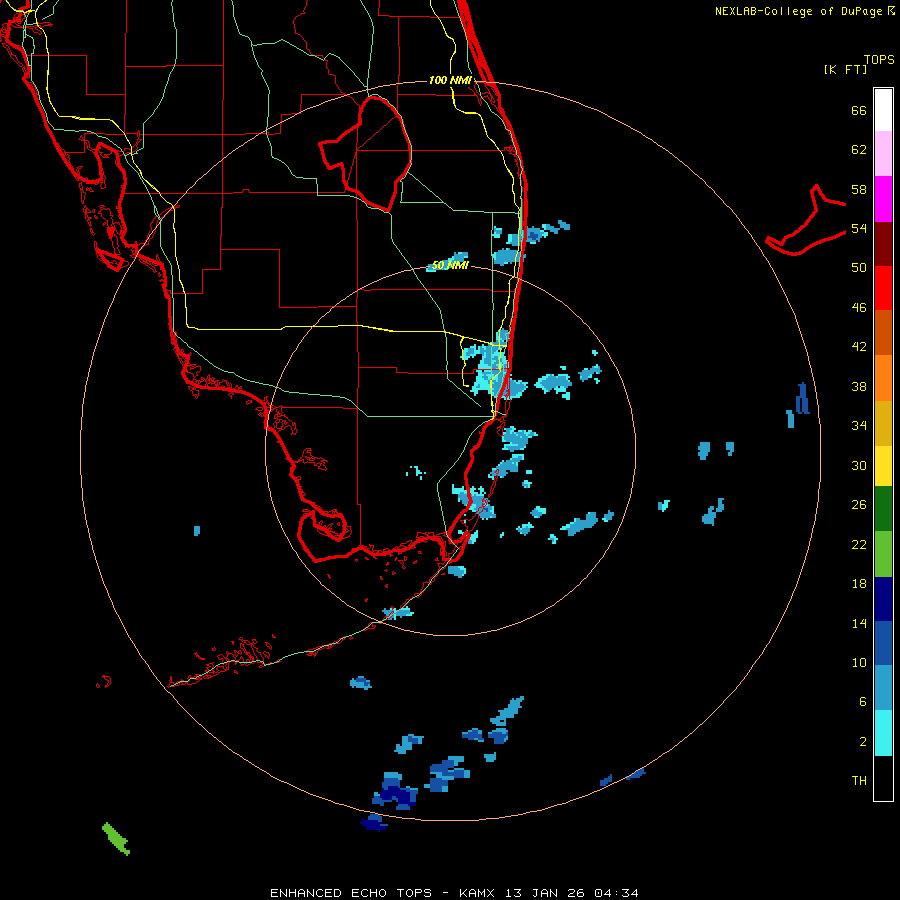Choose the bright red legend swatch
The height and width of the screenshot is (900, 900).
click(x=883, y=288)
